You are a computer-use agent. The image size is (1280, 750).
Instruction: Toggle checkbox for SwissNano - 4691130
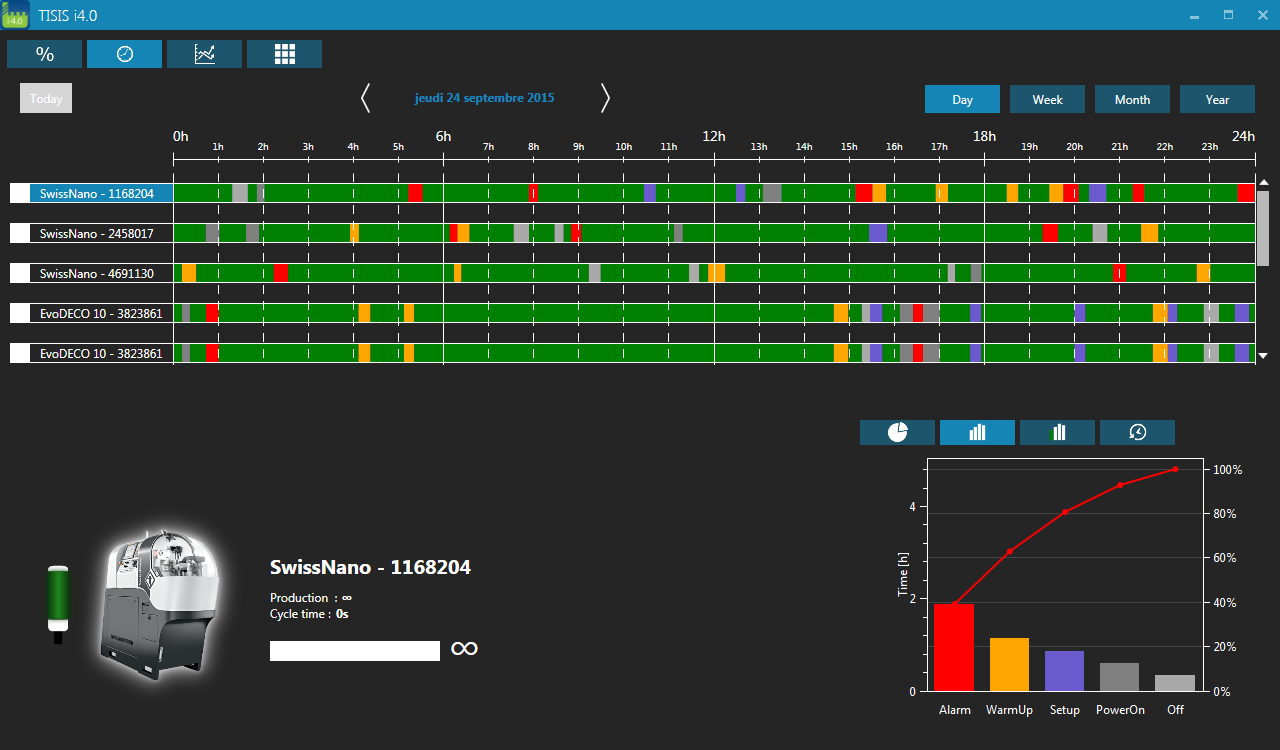click(20, 273)
